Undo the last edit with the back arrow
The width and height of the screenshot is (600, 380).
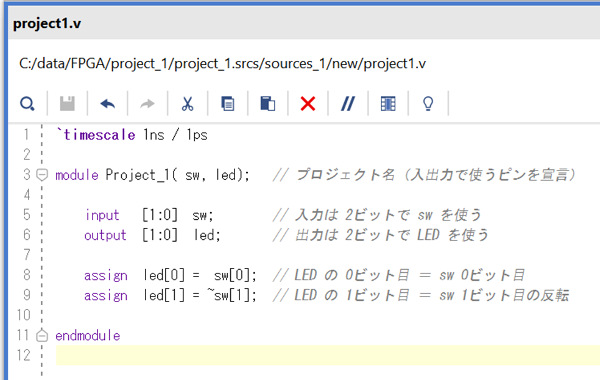[x=108, y=104]
